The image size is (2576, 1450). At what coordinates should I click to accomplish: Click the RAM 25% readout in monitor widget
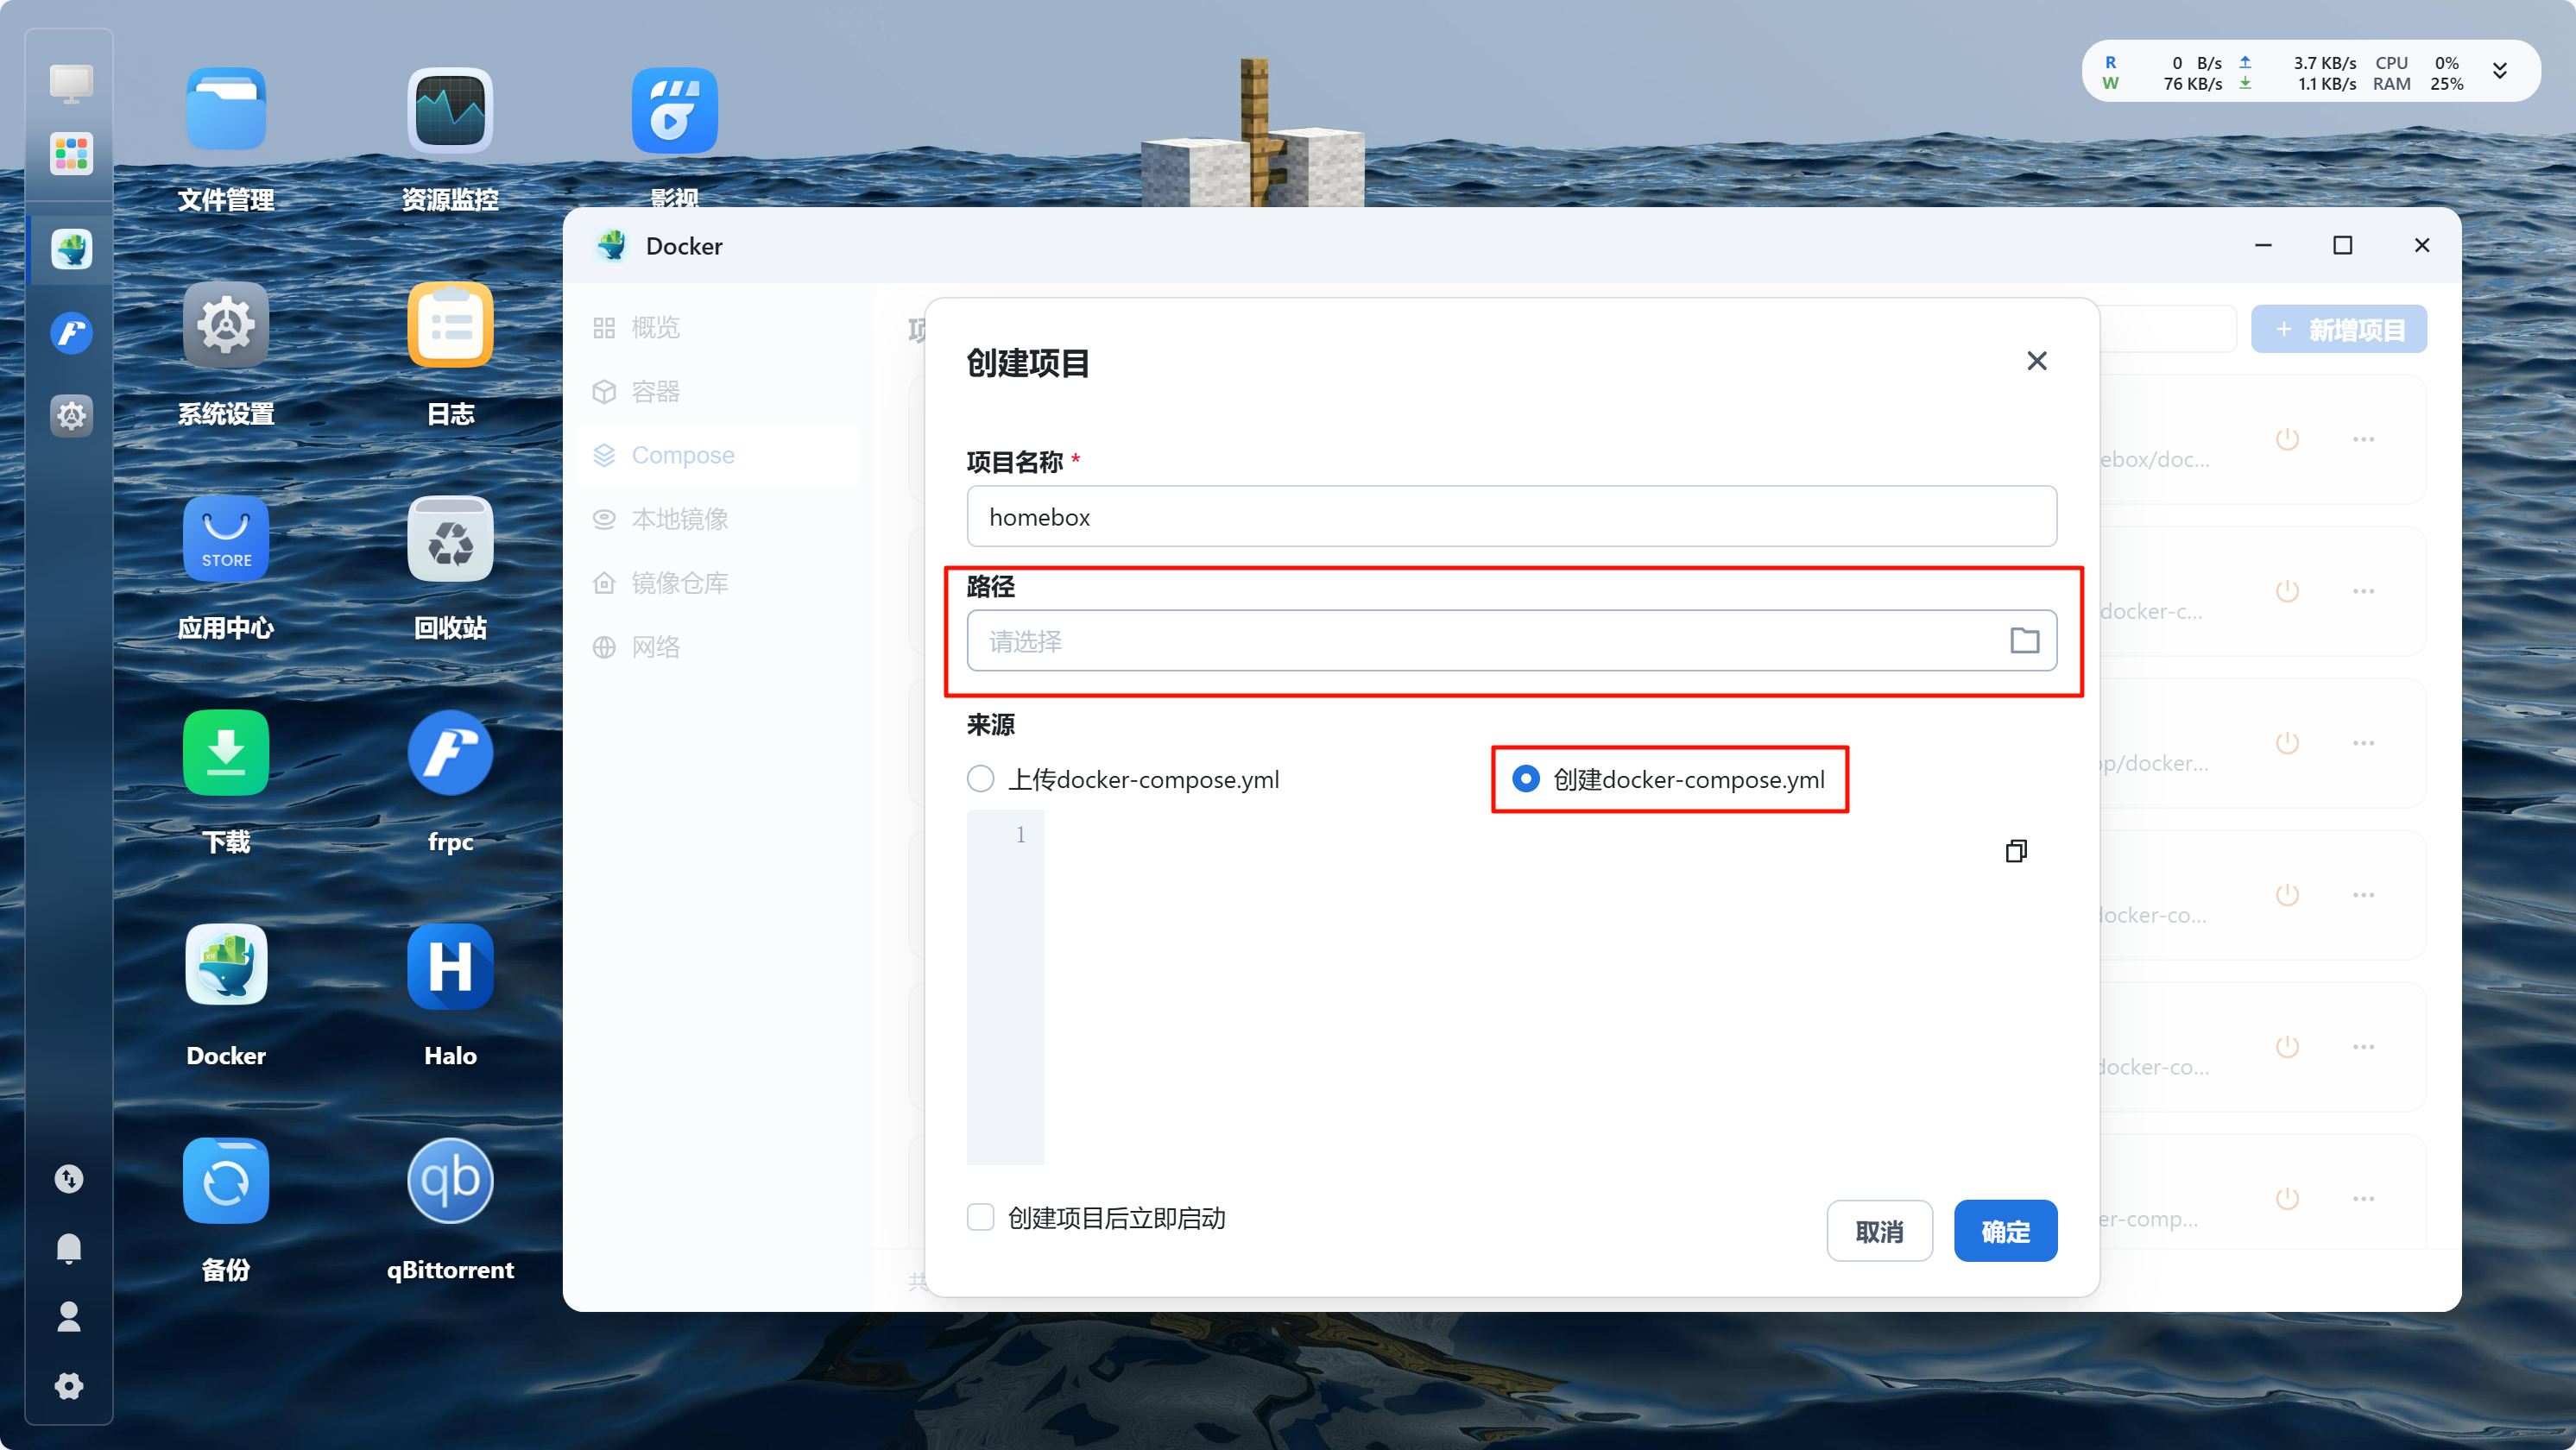(x=2416, y=84)
